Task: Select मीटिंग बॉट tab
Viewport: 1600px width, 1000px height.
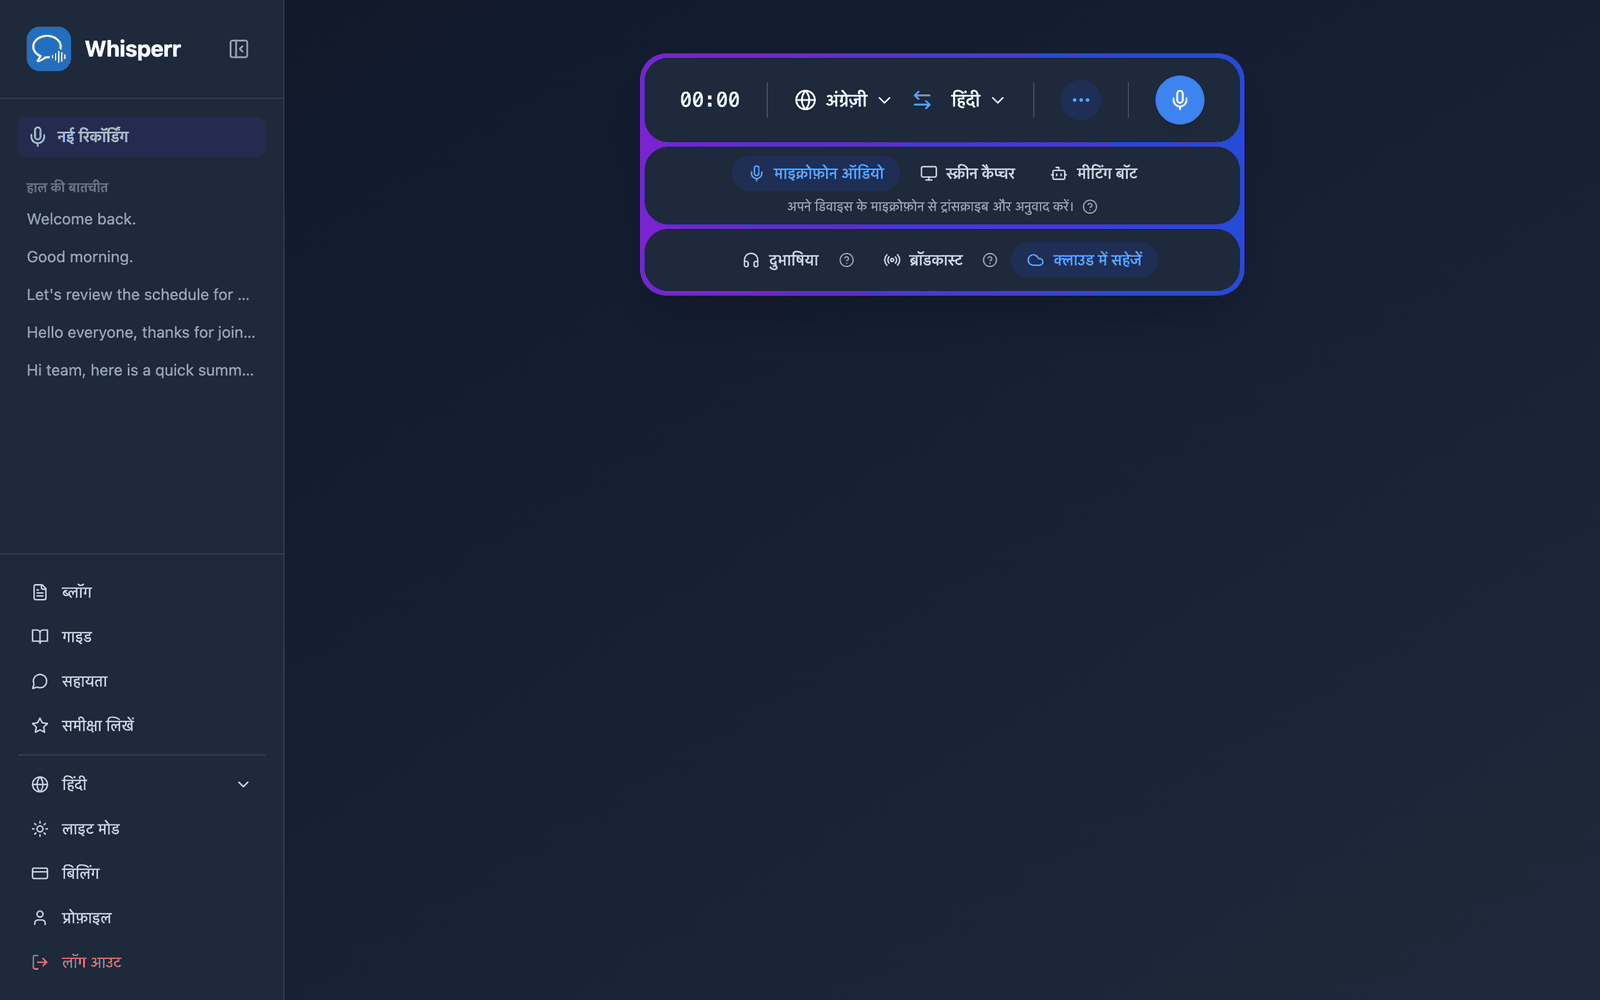Action: (x=1094, y=173)
